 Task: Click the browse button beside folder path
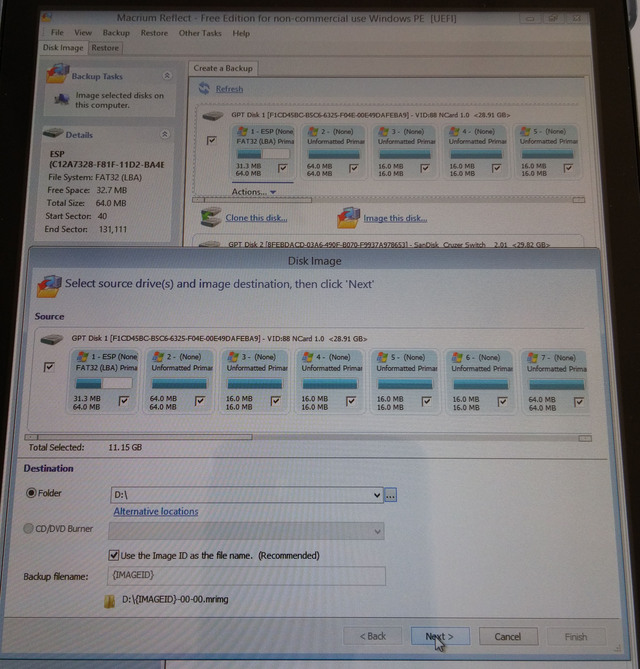click(x=390, y=495)
